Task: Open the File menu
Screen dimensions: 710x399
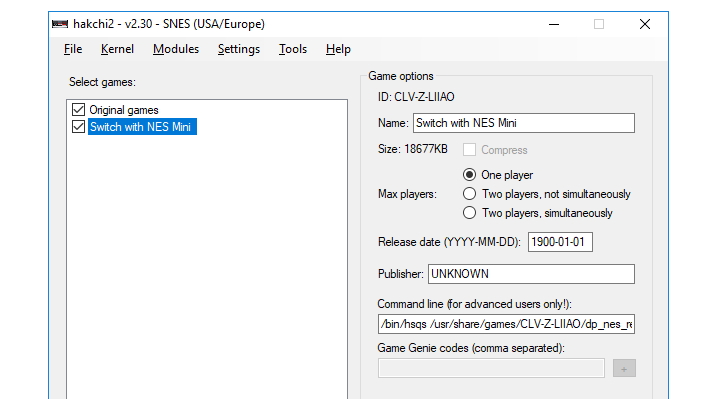Action: coord(73,49)
